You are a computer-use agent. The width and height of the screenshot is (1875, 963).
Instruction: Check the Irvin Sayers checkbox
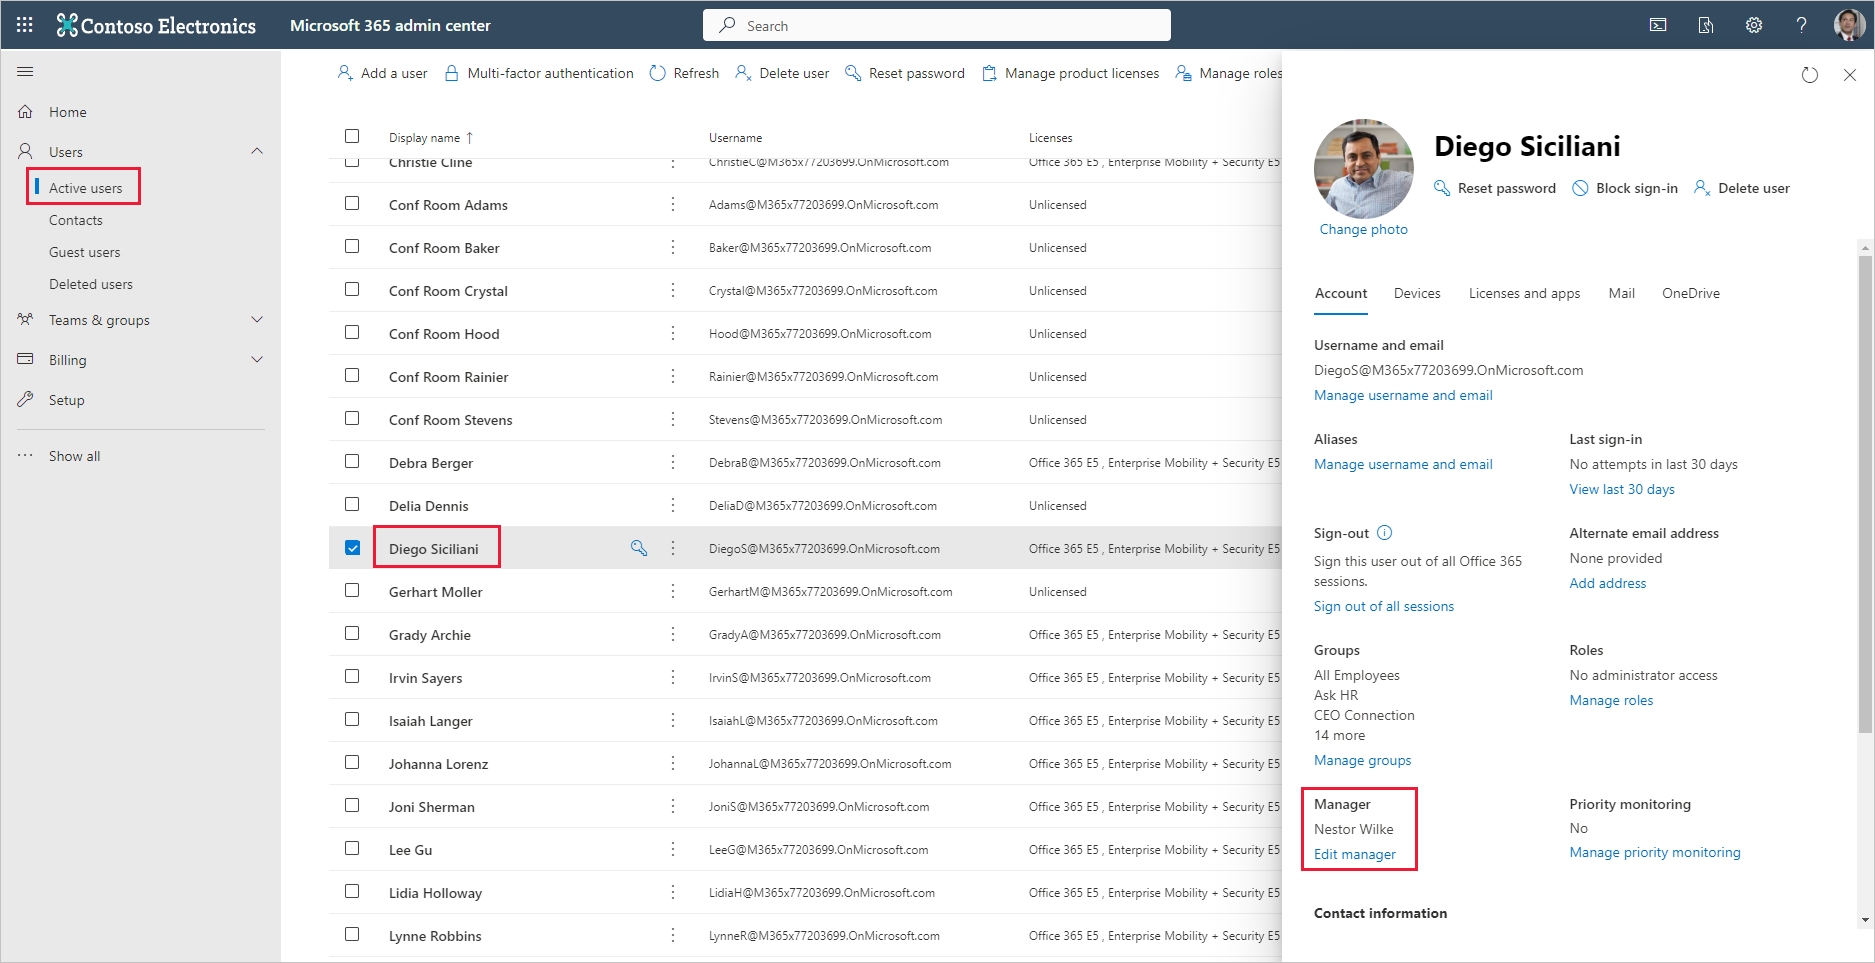(x=352, y=676)
